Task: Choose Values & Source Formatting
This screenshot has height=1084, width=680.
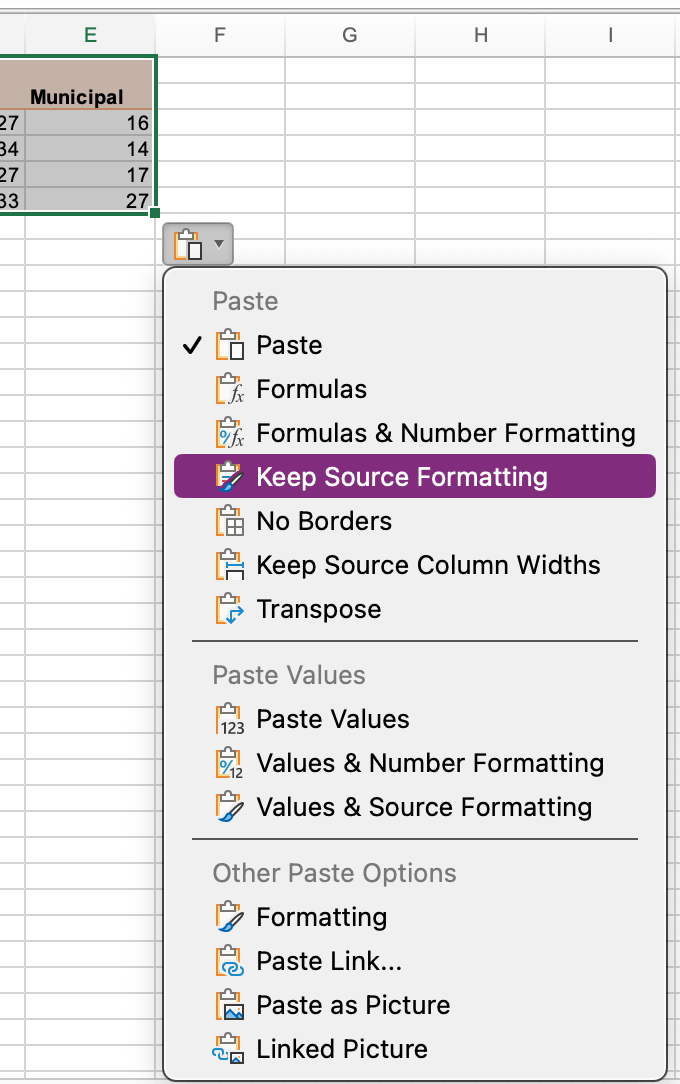Action: click(x=424, y=807)
